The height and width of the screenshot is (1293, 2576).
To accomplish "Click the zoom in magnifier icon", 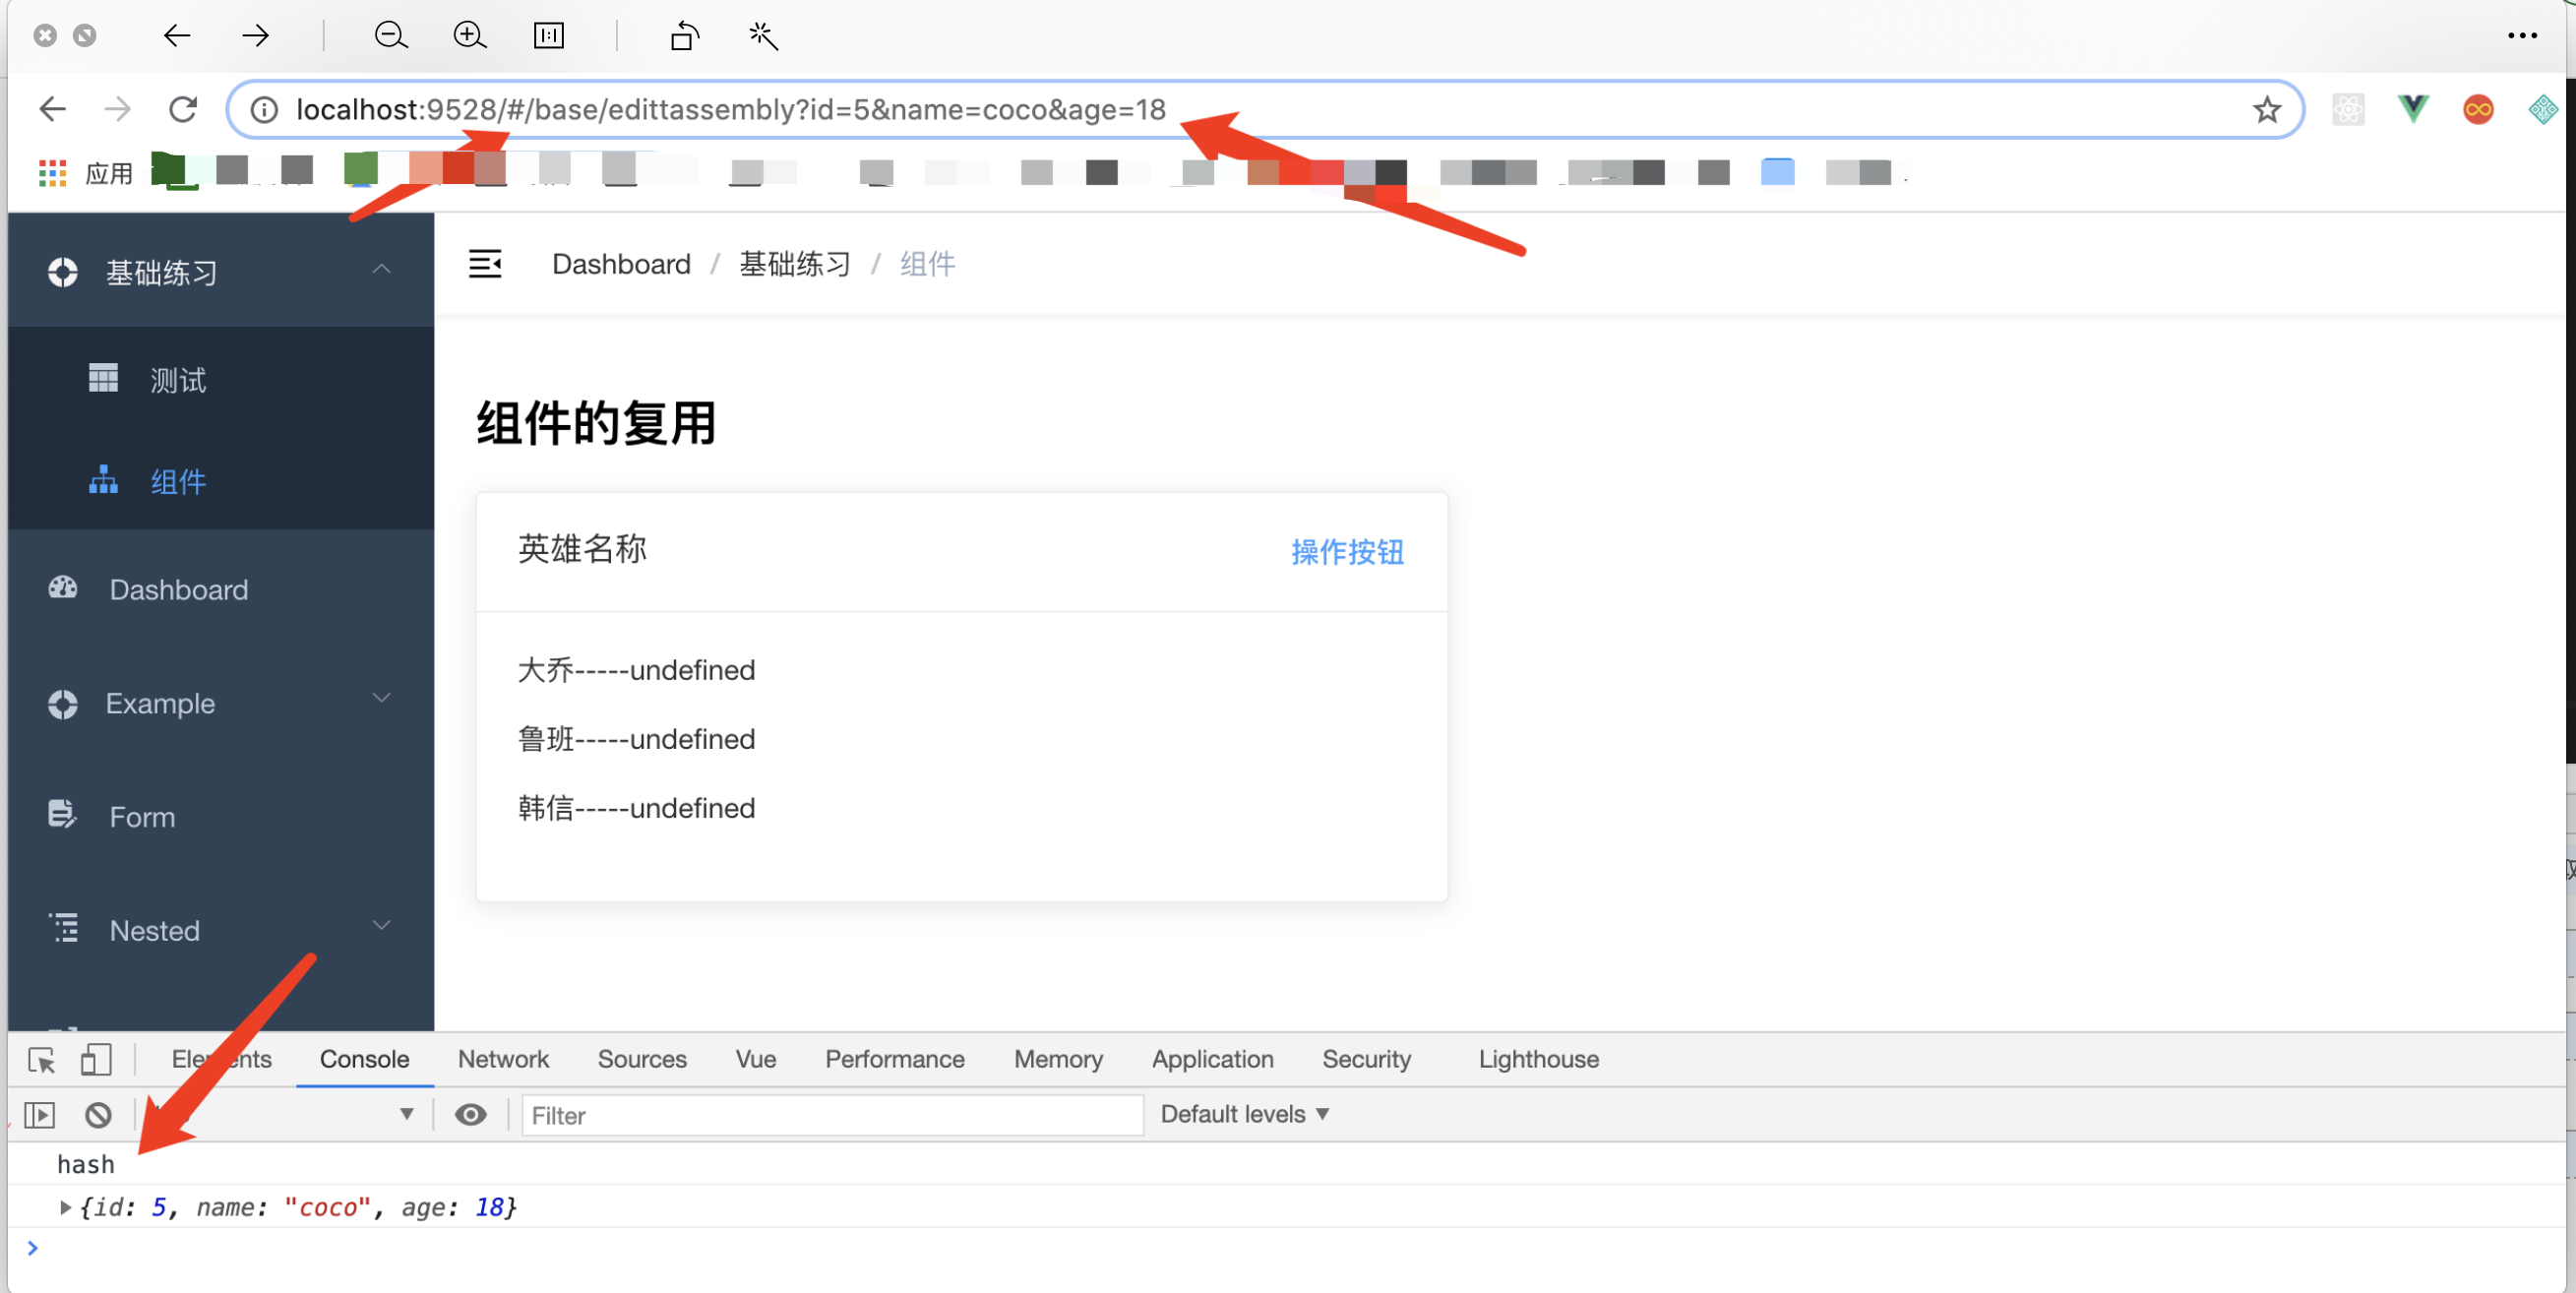I will (469, 36).
